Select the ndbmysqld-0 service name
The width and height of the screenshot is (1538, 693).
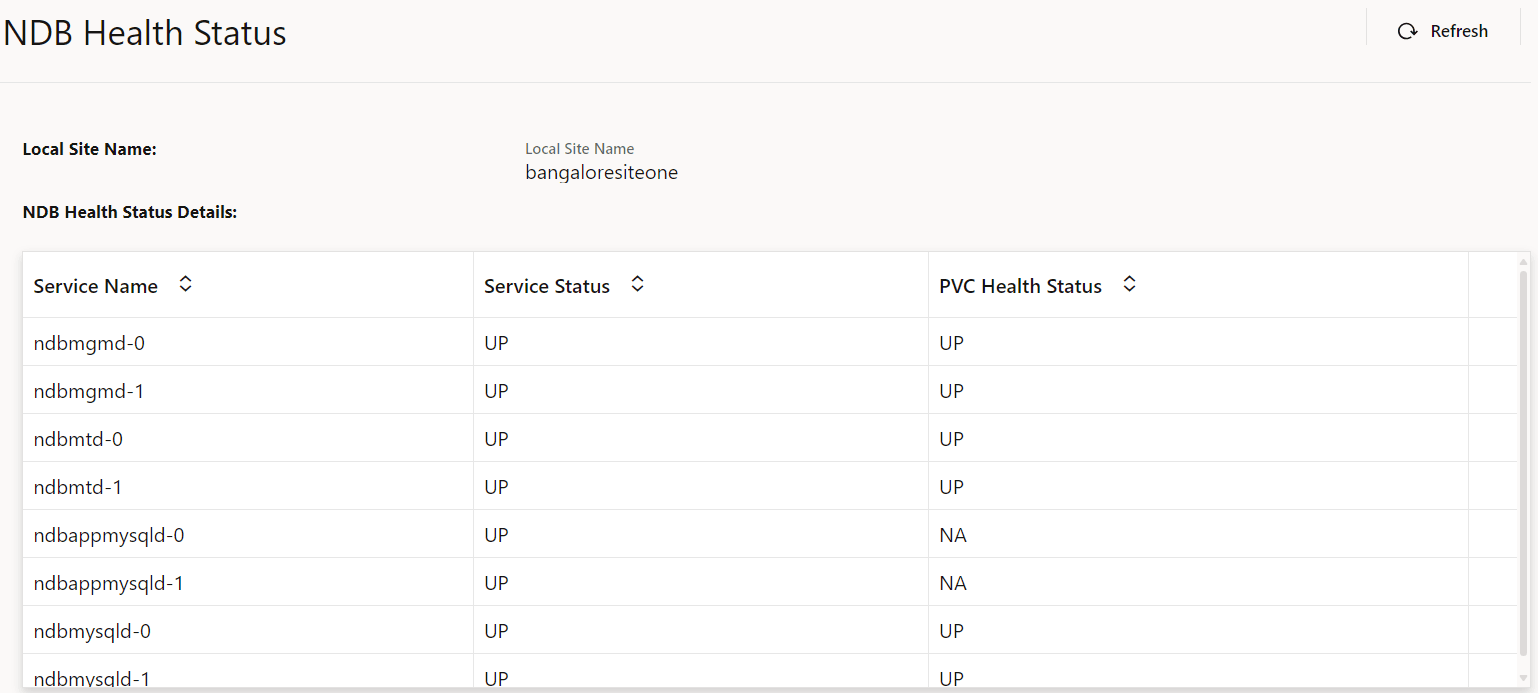pyautogui.click(x=92, y=630)
